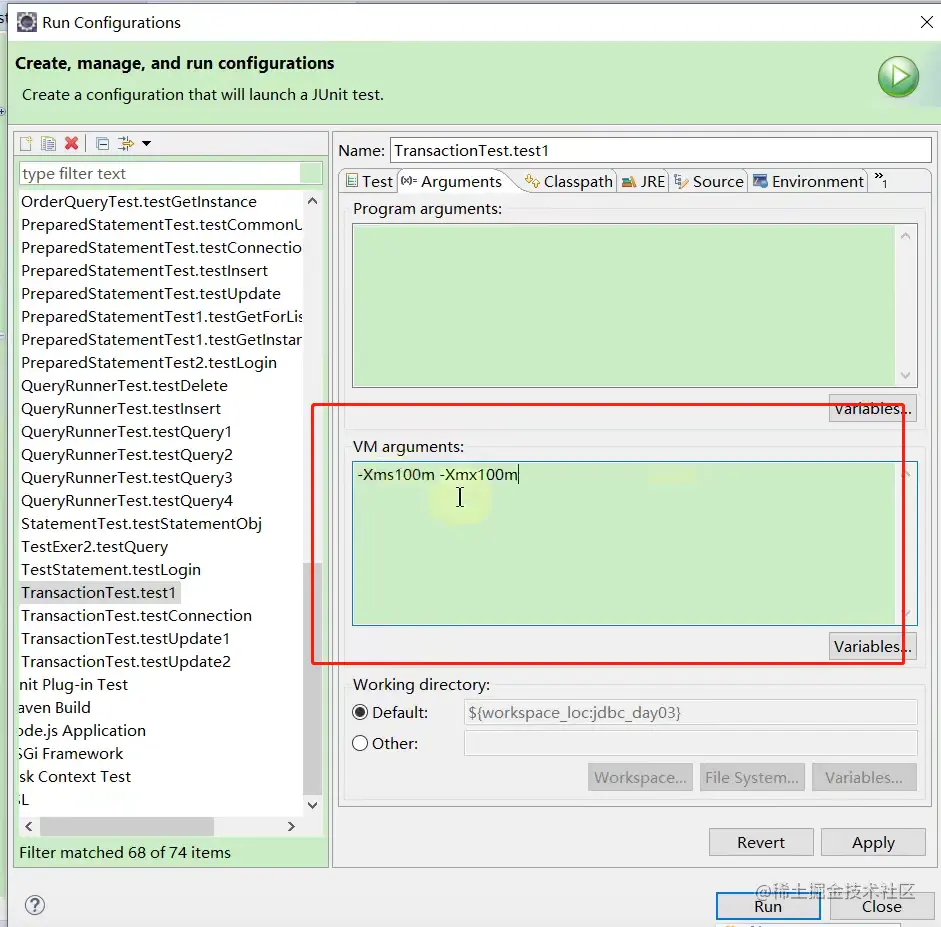
Task: Select QueryRunnerTest.testQuery1 configuration
Action: tap(126, 431)
